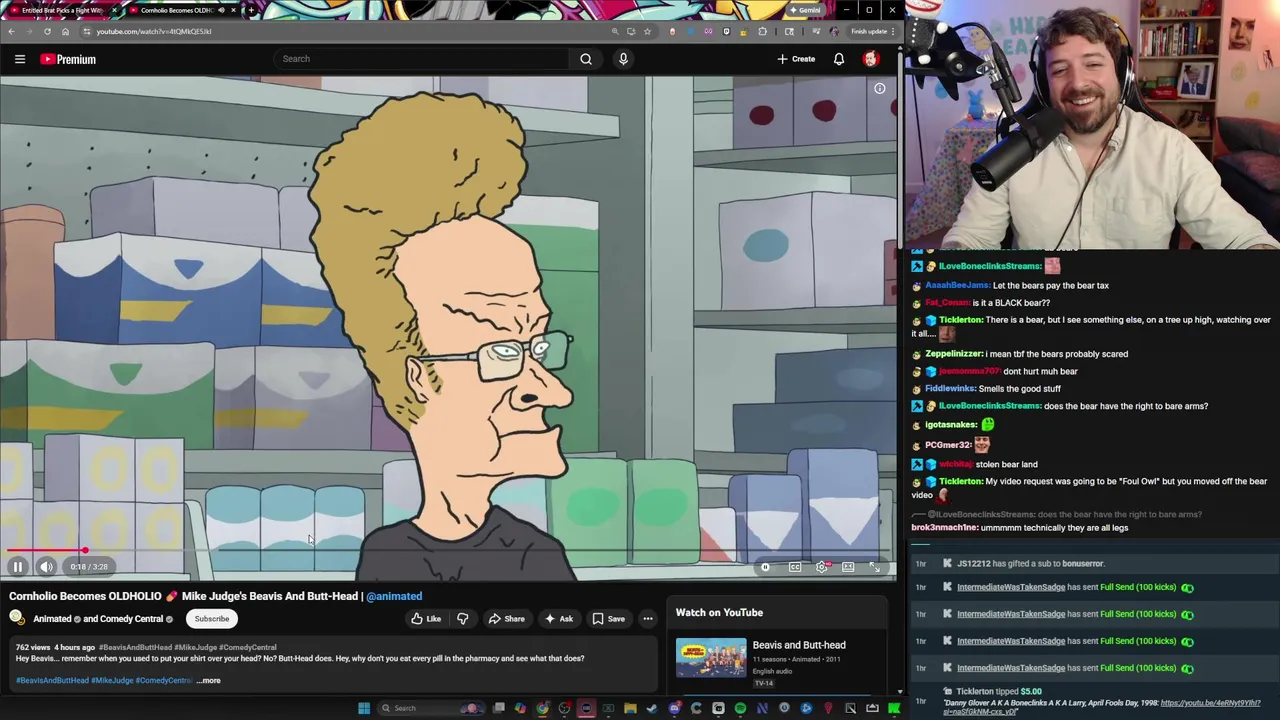1280x720 pixels.
Task: Open the Beavis and Butt-head show thumbnail
Action: 711,658
